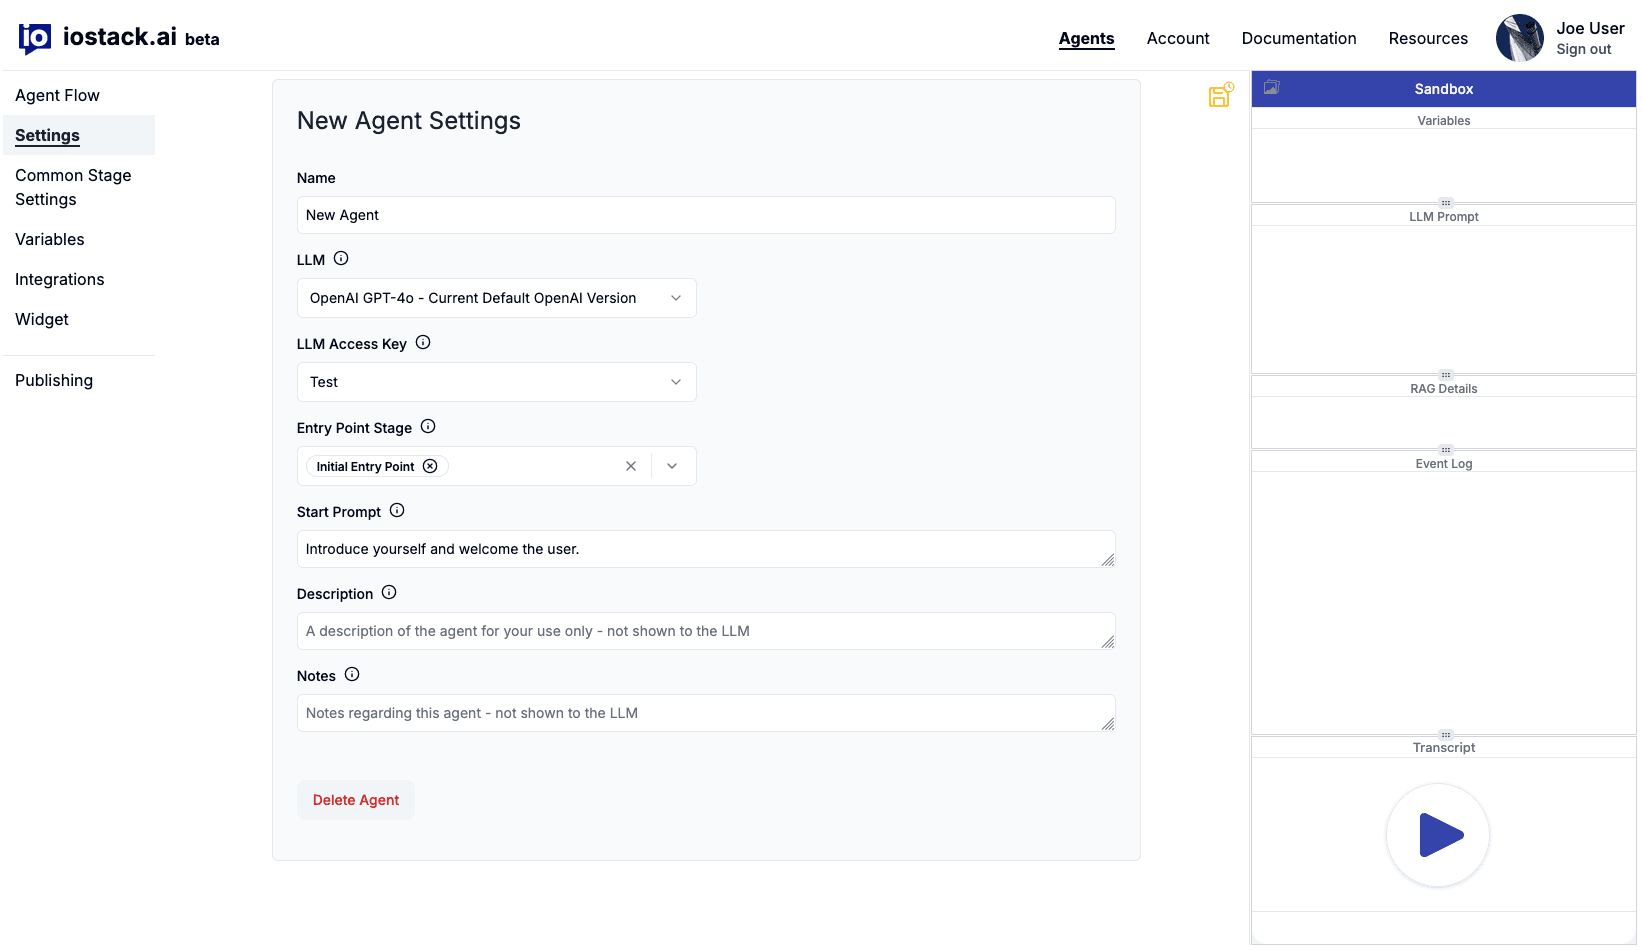
Task: Click the save agent icon
Action: [1221, 95]
